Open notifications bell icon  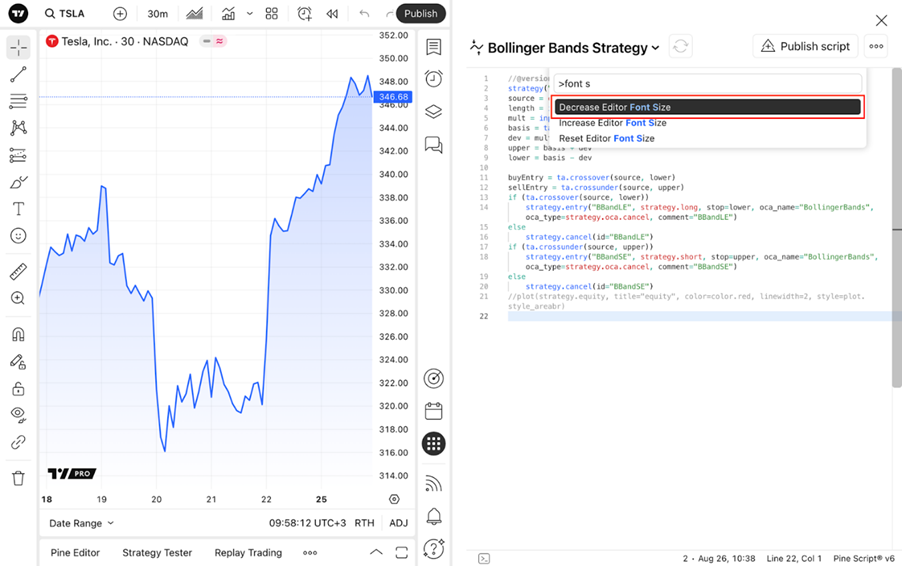(x=434, y=516)
